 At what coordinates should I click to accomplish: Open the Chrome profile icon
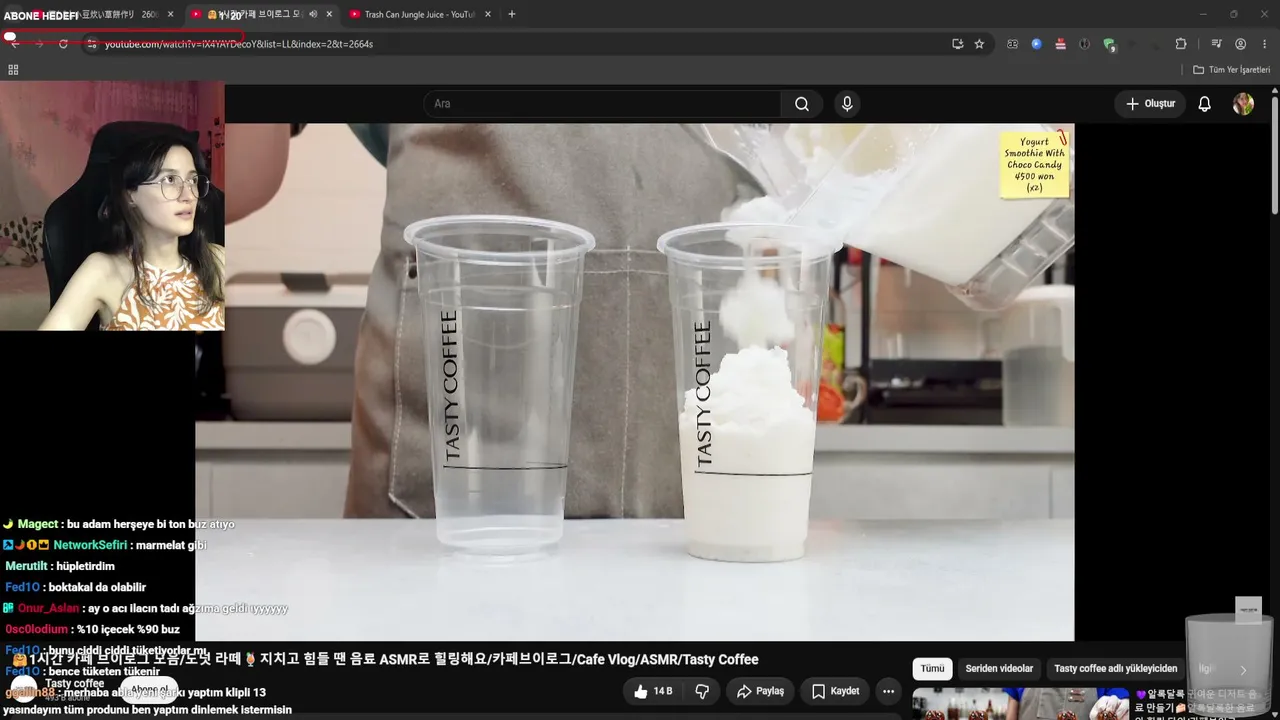click(x=1240, y=44)
